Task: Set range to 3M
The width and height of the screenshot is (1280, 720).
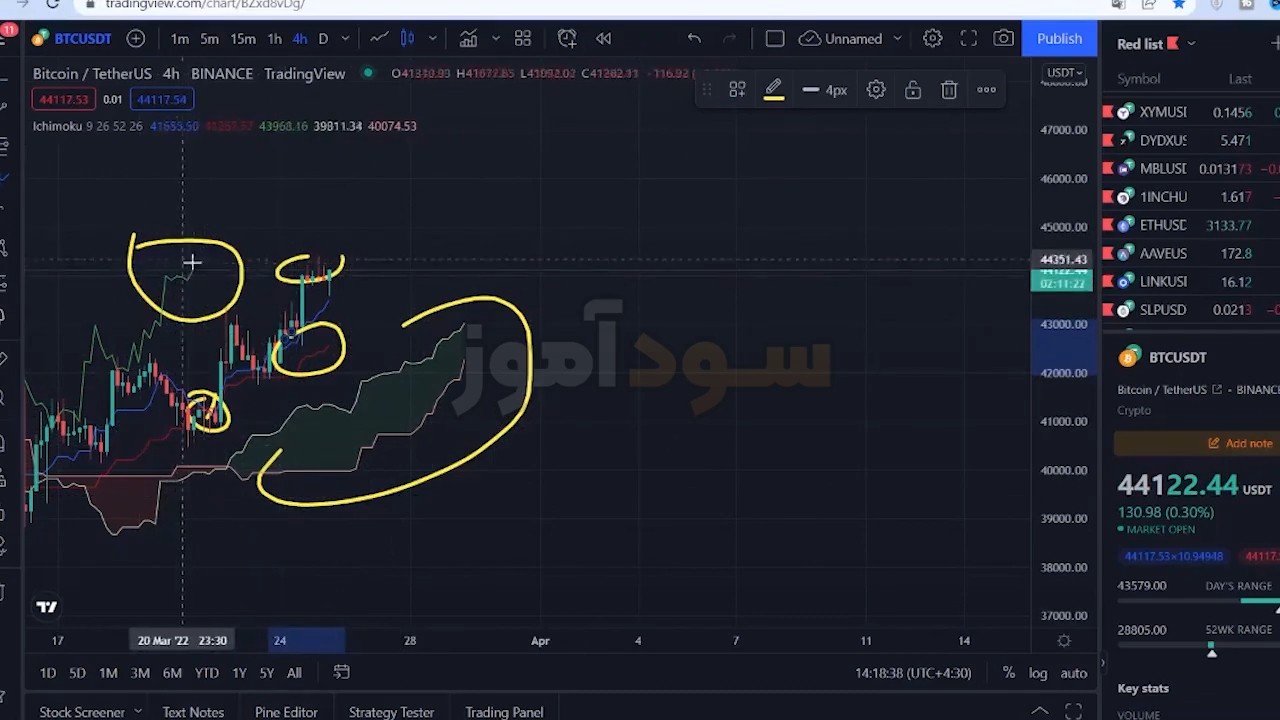Action: click(140, 673)
